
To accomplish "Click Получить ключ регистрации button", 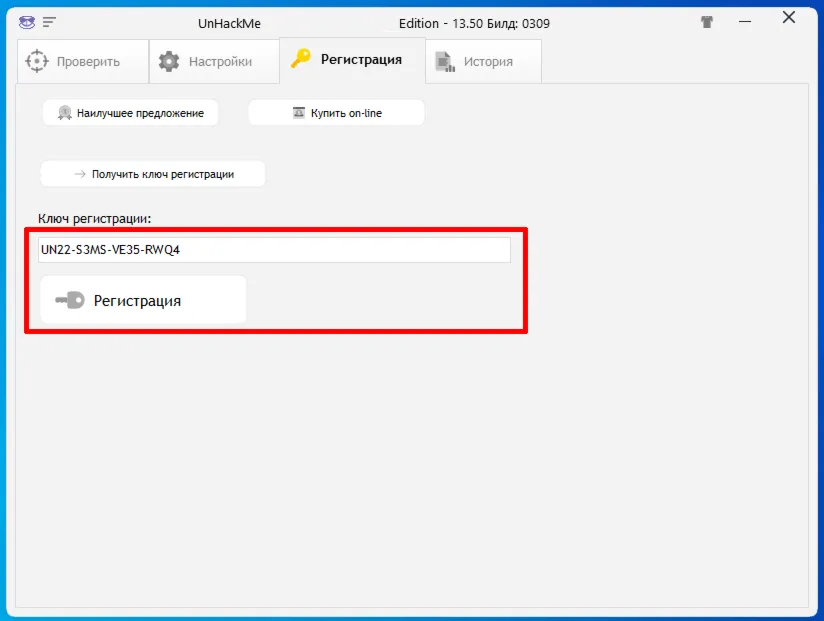I will (153, 174).
